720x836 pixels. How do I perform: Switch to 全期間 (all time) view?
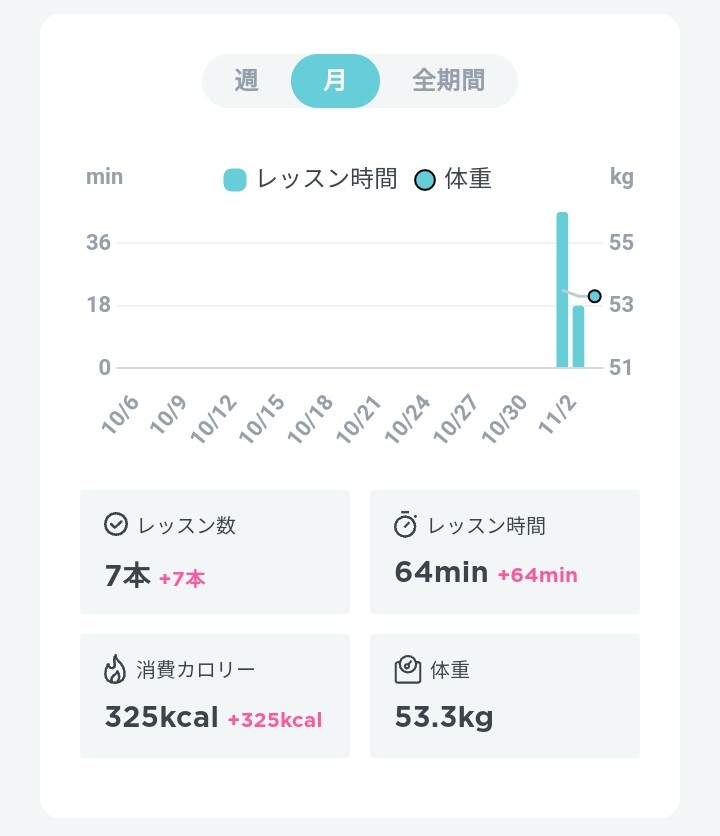coord(449,81)
